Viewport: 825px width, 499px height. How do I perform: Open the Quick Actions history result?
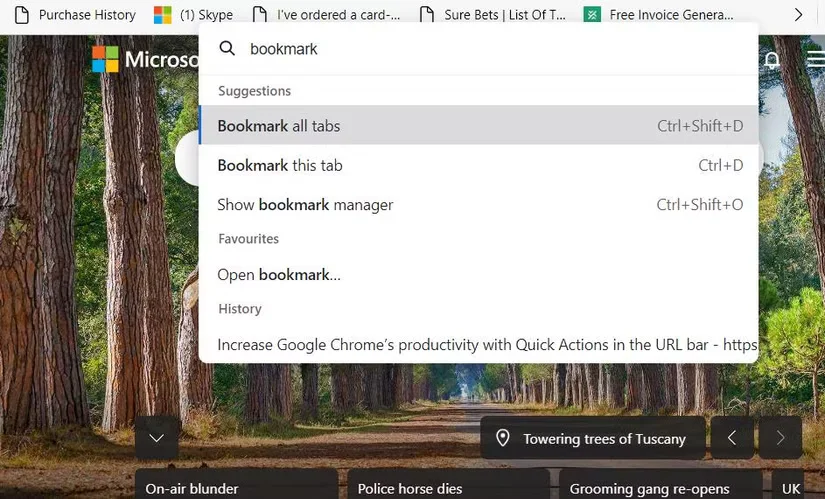[x=478, y=345]
